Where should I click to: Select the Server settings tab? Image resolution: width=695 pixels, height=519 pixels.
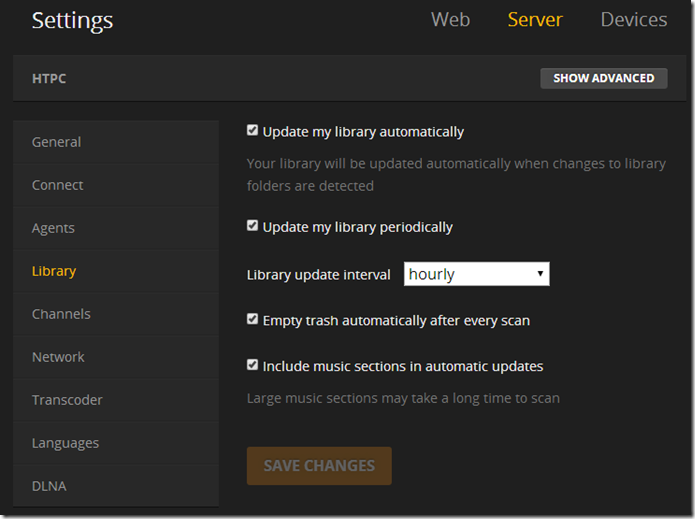[x=535, y=20]
